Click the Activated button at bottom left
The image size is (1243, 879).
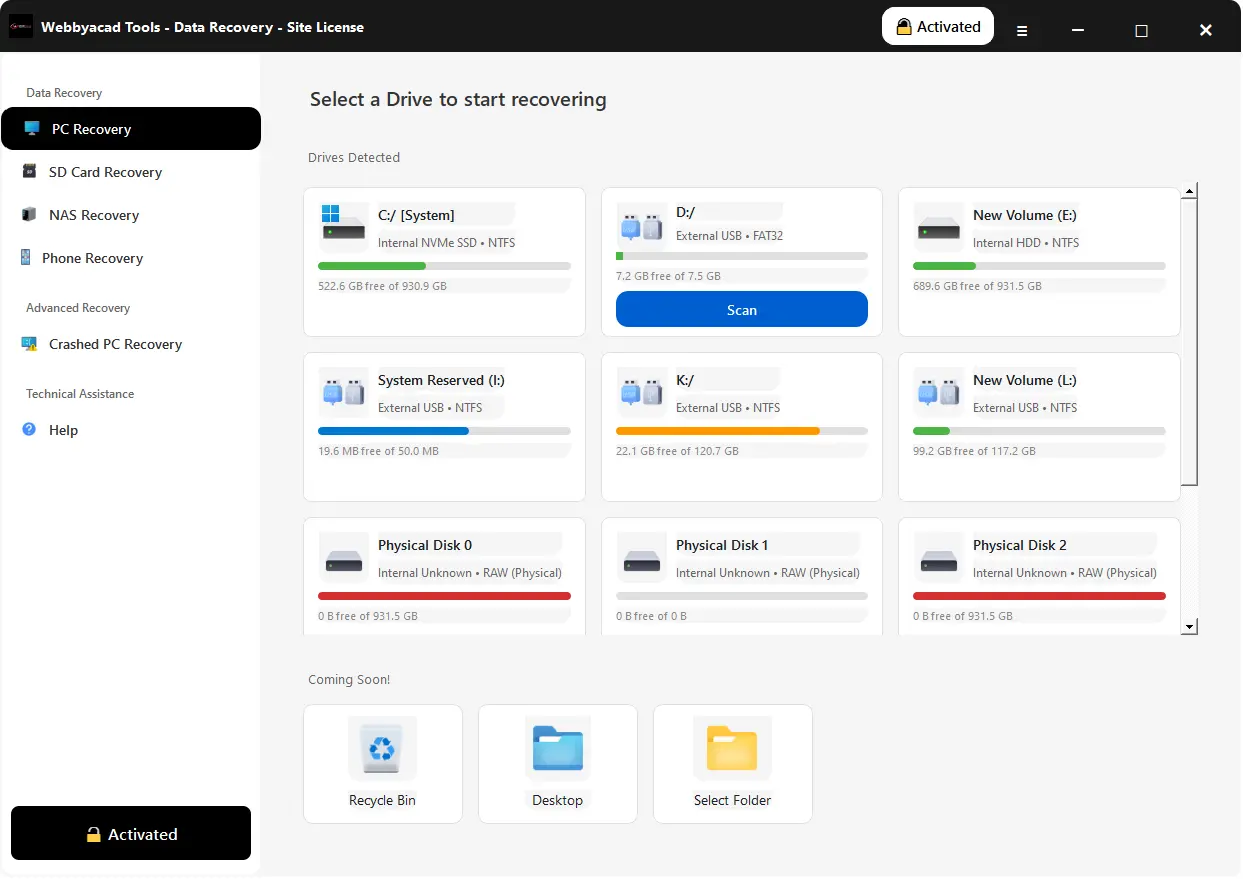pyautogui.click(x=131, y=834)
